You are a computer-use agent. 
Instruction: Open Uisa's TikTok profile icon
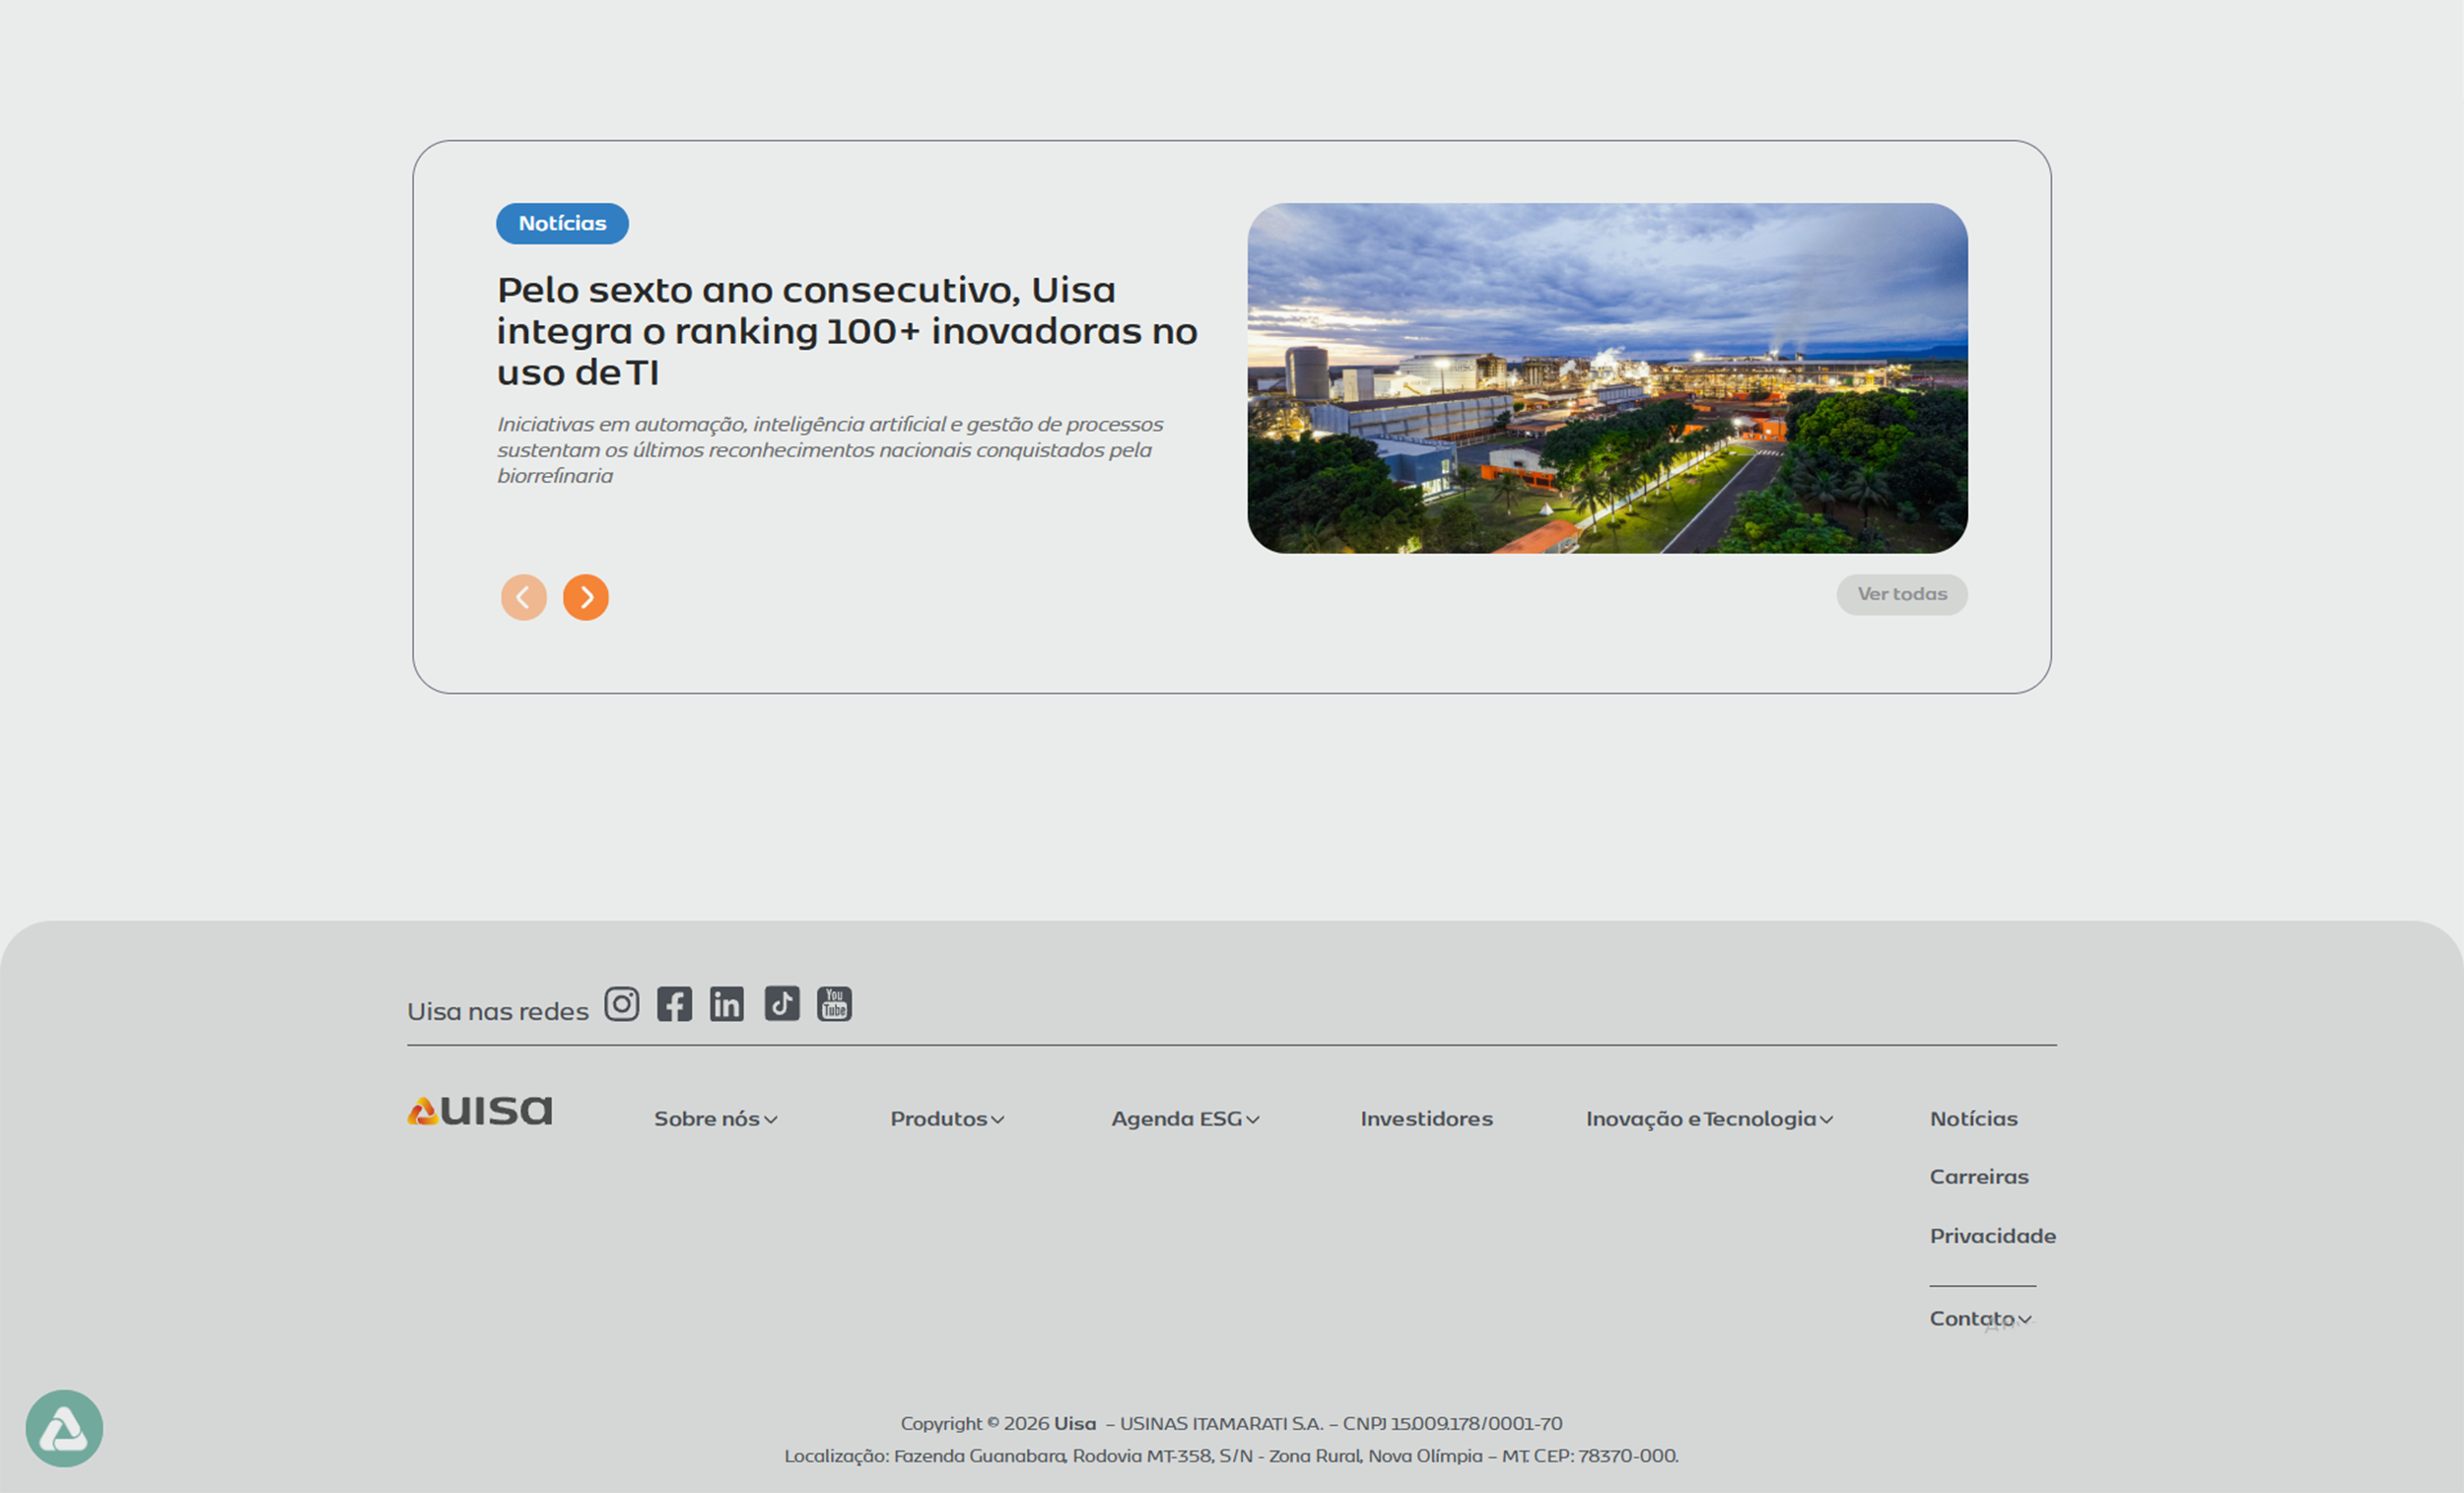[782, 1003]
